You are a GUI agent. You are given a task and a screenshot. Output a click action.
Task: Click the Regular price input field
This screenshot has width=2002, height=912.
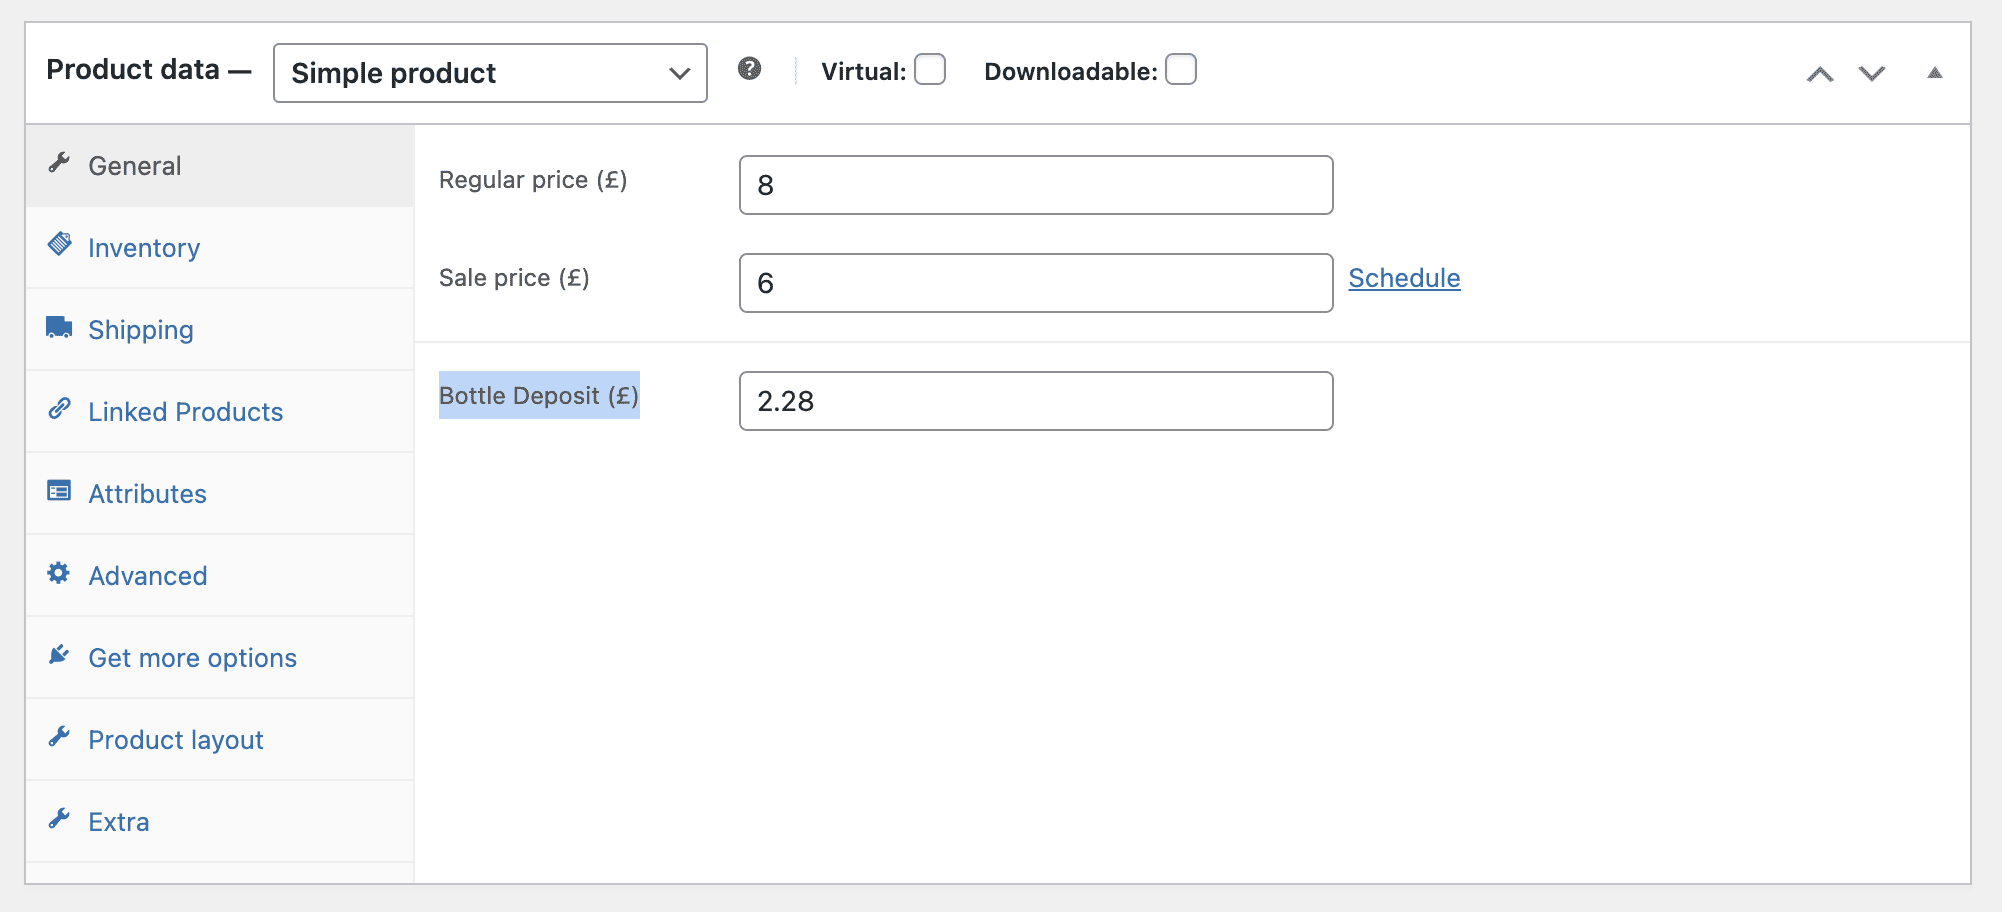coord(1035,185)
